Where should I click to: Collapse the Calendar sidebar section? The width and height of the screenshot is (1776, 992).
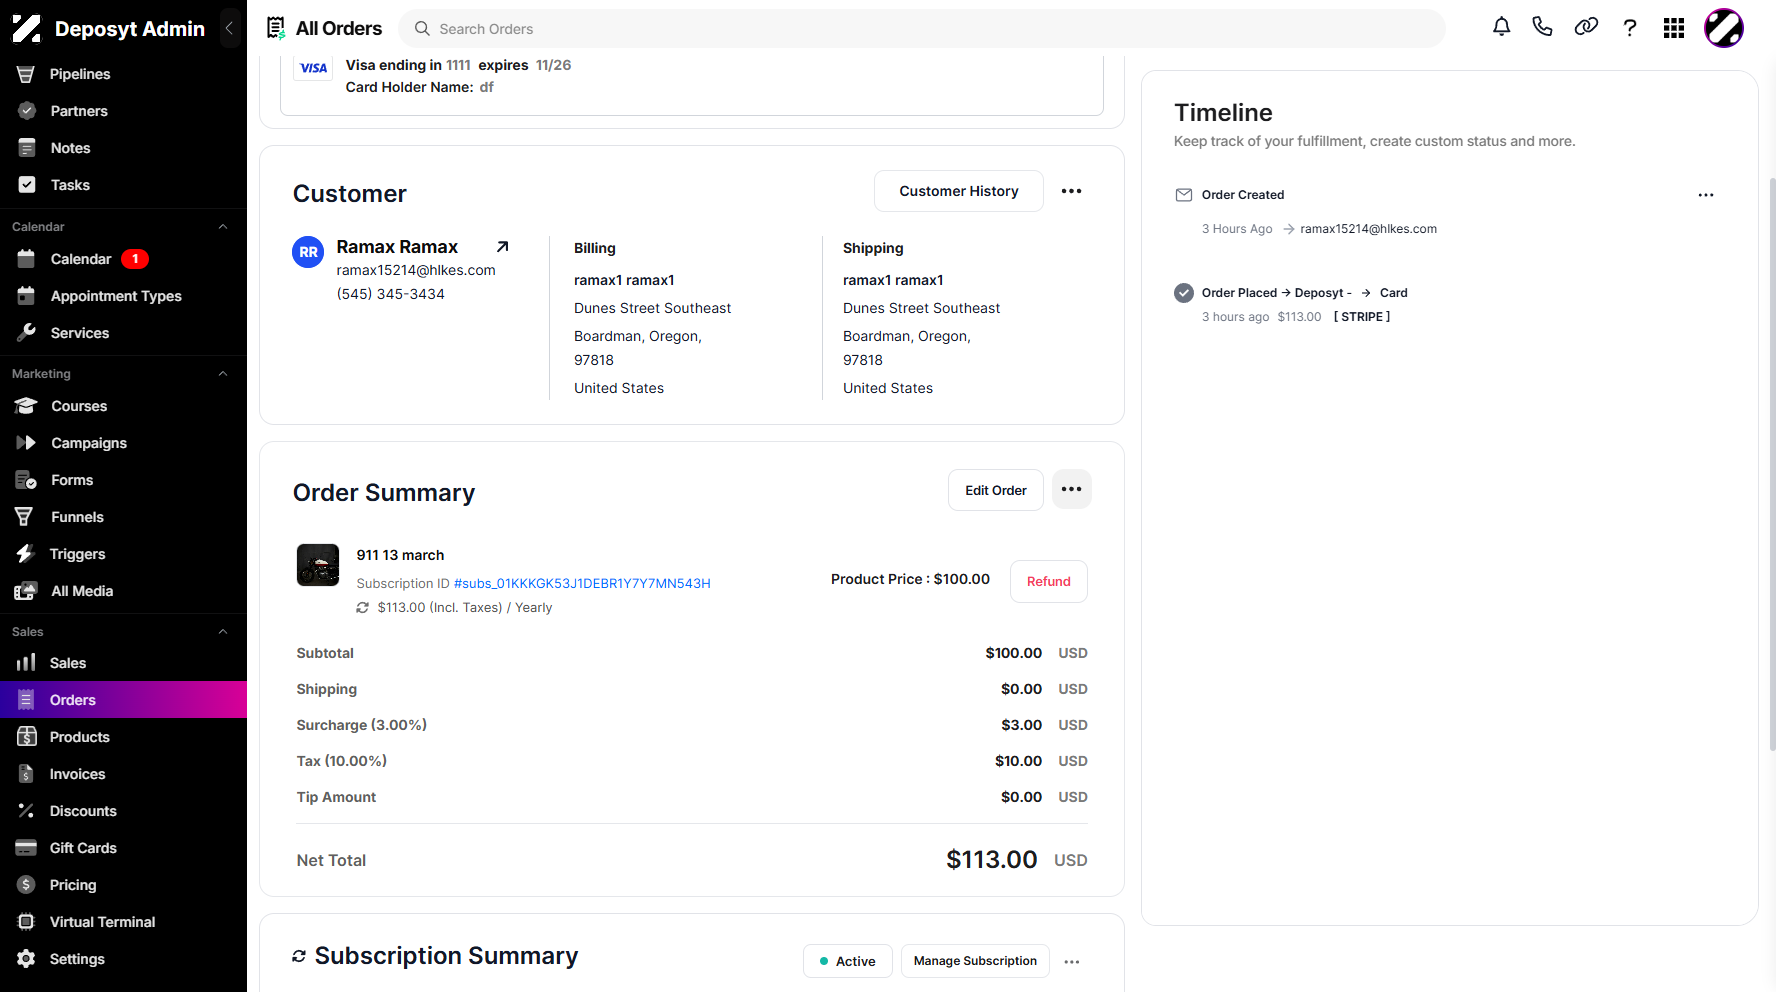tap(223, 227)
